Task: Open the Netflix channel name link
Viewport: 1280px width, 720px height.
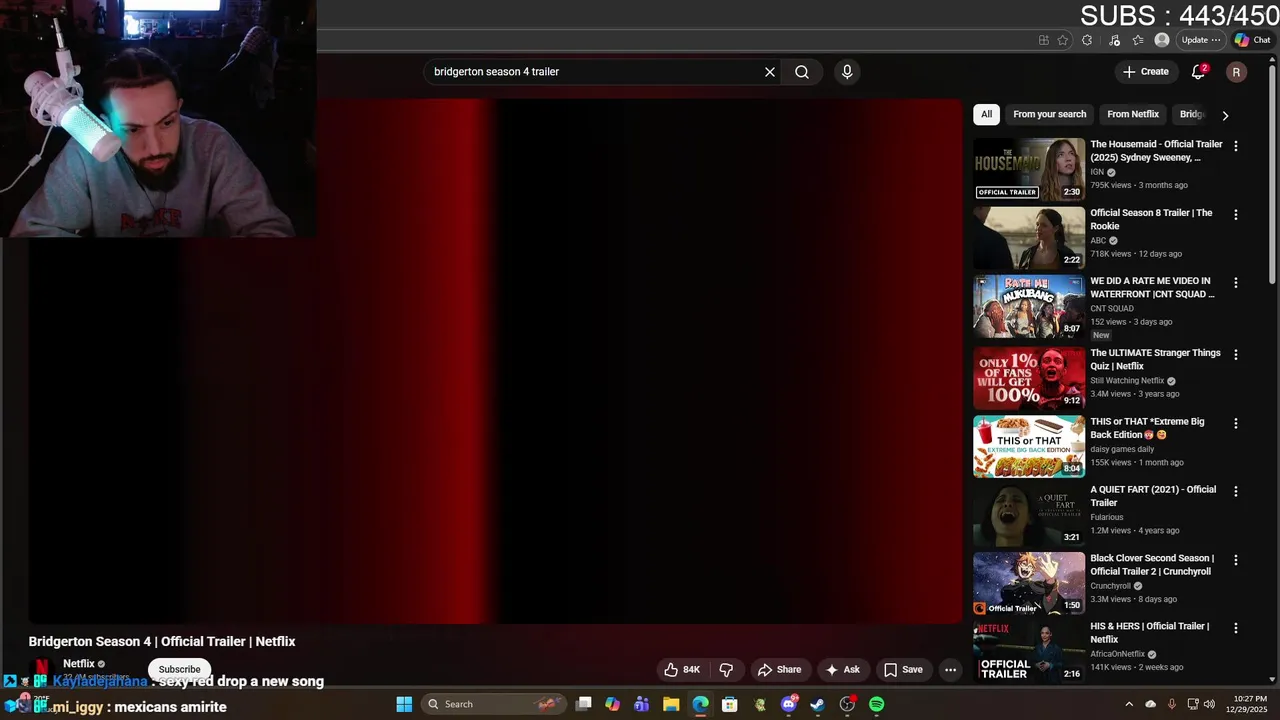Action: point(78,663)
